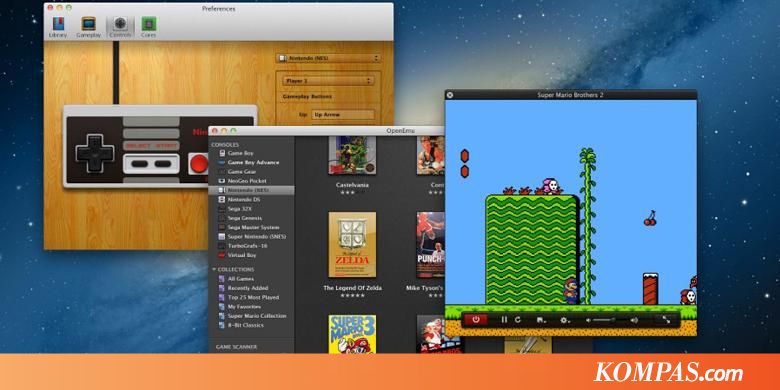Select Game Boy in OpenEmu consoles list
This screenshot has width=780, height=390.
point(251,153)
